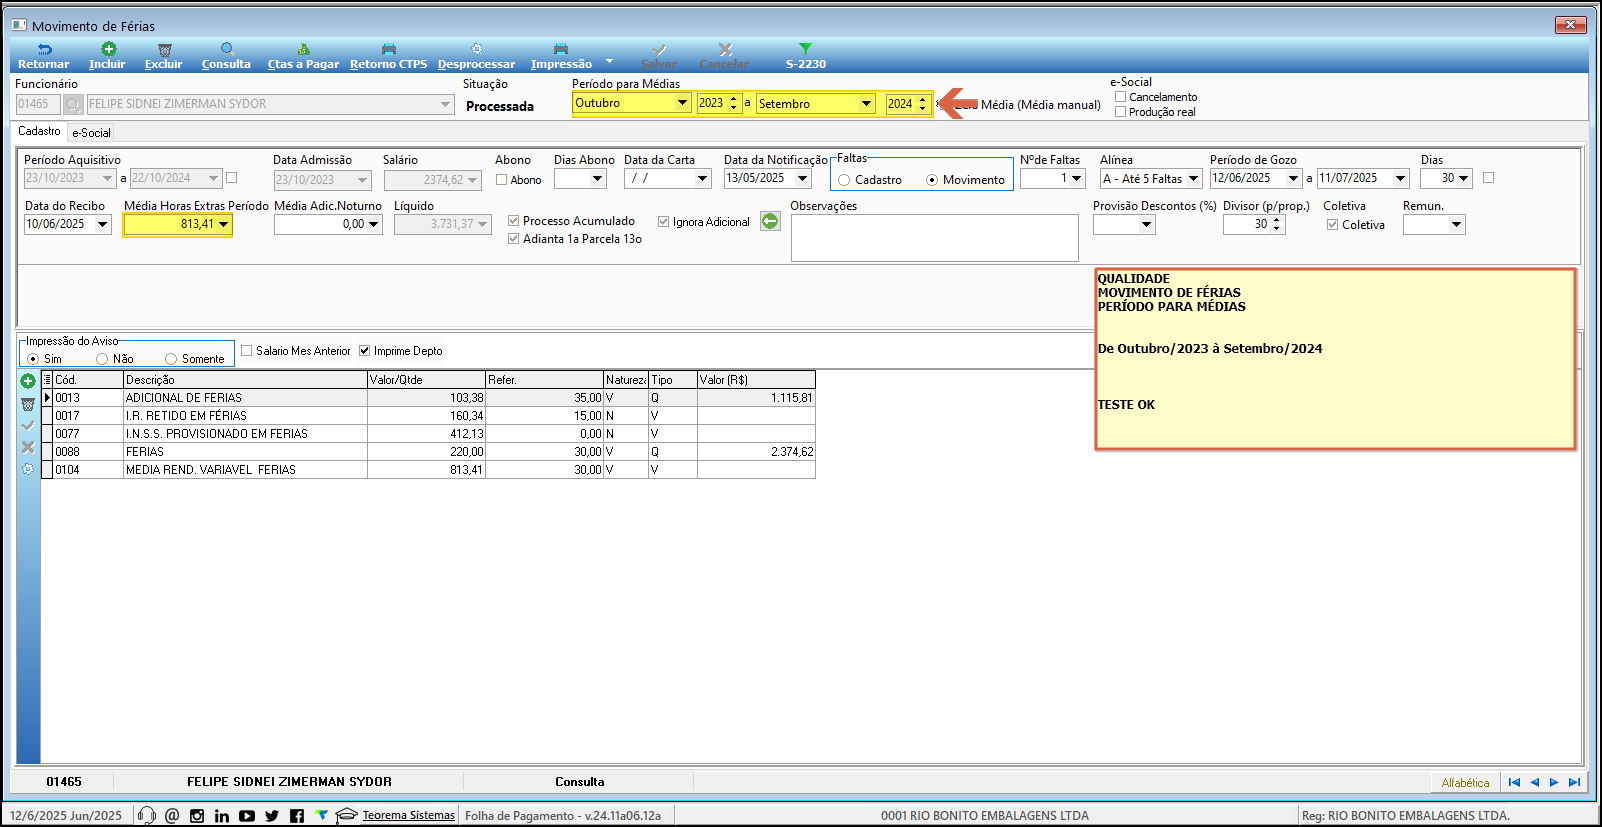Viewport: 1602px width, 827px height.
Task: Open Facebook icon in status bar
Action: coord(297,816)
